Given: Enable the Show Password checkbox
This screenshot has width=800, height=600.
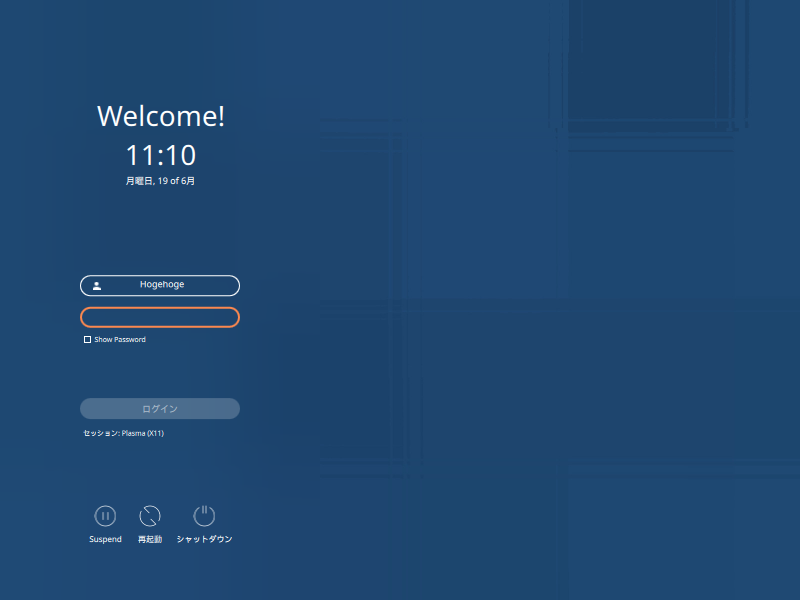Looking at the screenshot, I should (x=87, y=339).
